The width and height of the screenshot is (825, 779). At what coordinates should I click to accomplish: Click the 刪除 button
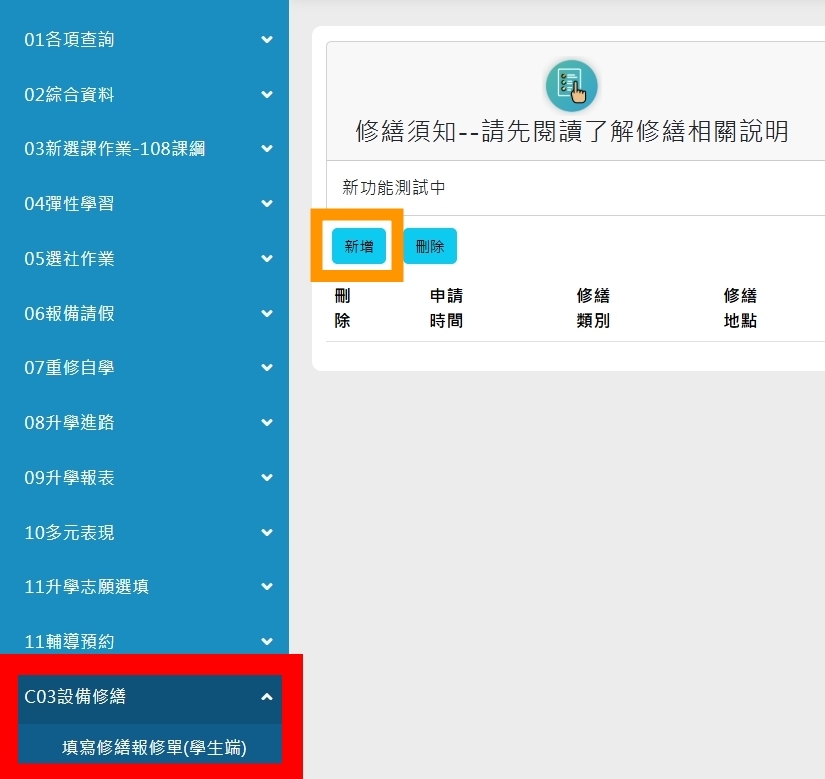click(430, 246)
